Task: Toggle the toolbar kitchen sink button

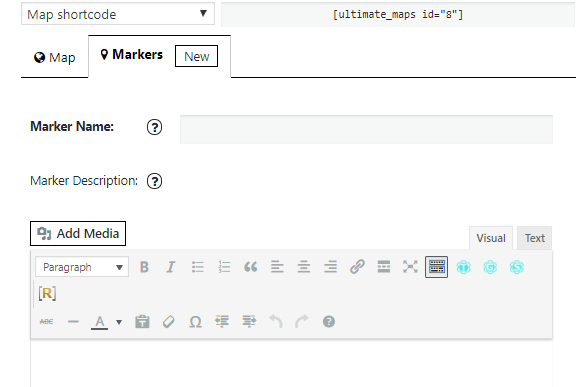Action: [x=436, y=267]
